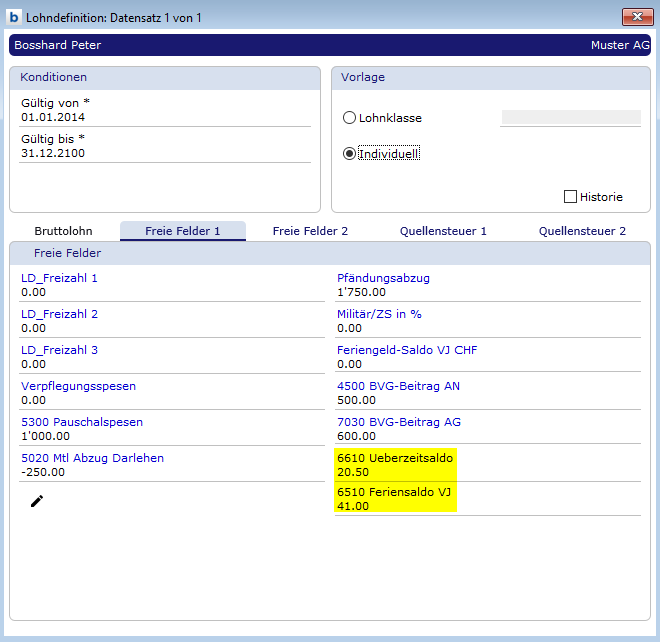
Task: Click the app logo in title bar
Action: point(15,16)
